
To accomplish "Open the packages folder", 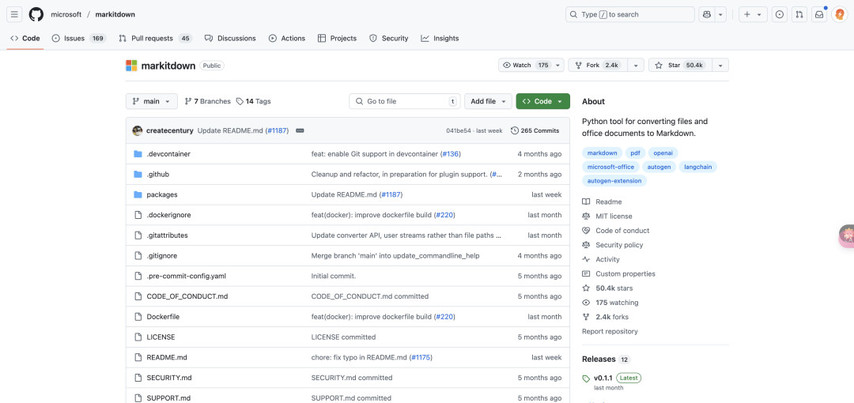I will click(162, 194).
